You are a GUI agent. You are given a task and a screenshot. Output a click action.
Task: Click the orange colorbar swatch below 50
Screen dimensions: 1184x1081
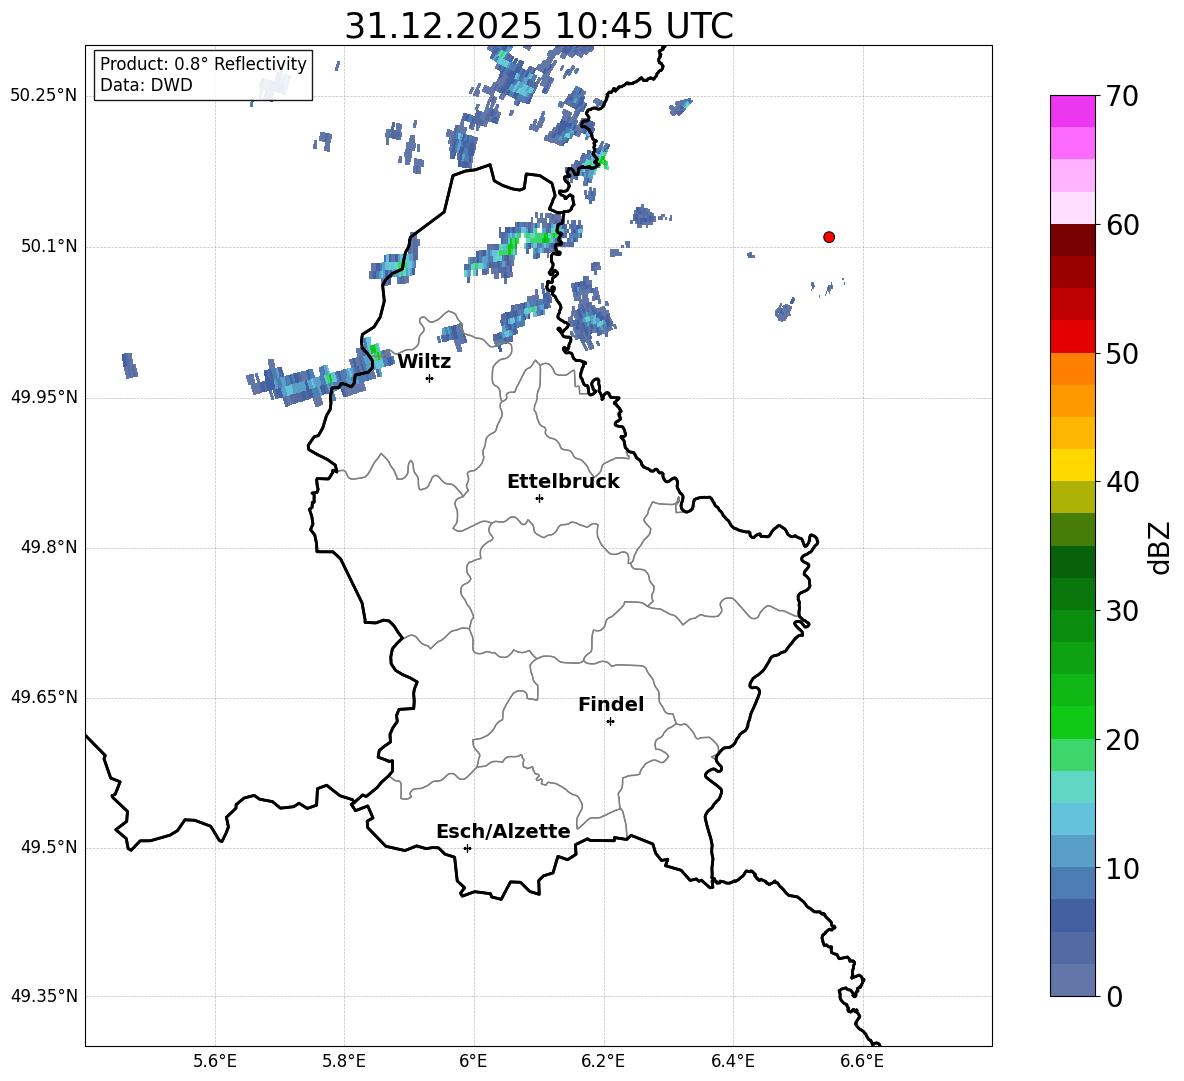coord(1072,368)
